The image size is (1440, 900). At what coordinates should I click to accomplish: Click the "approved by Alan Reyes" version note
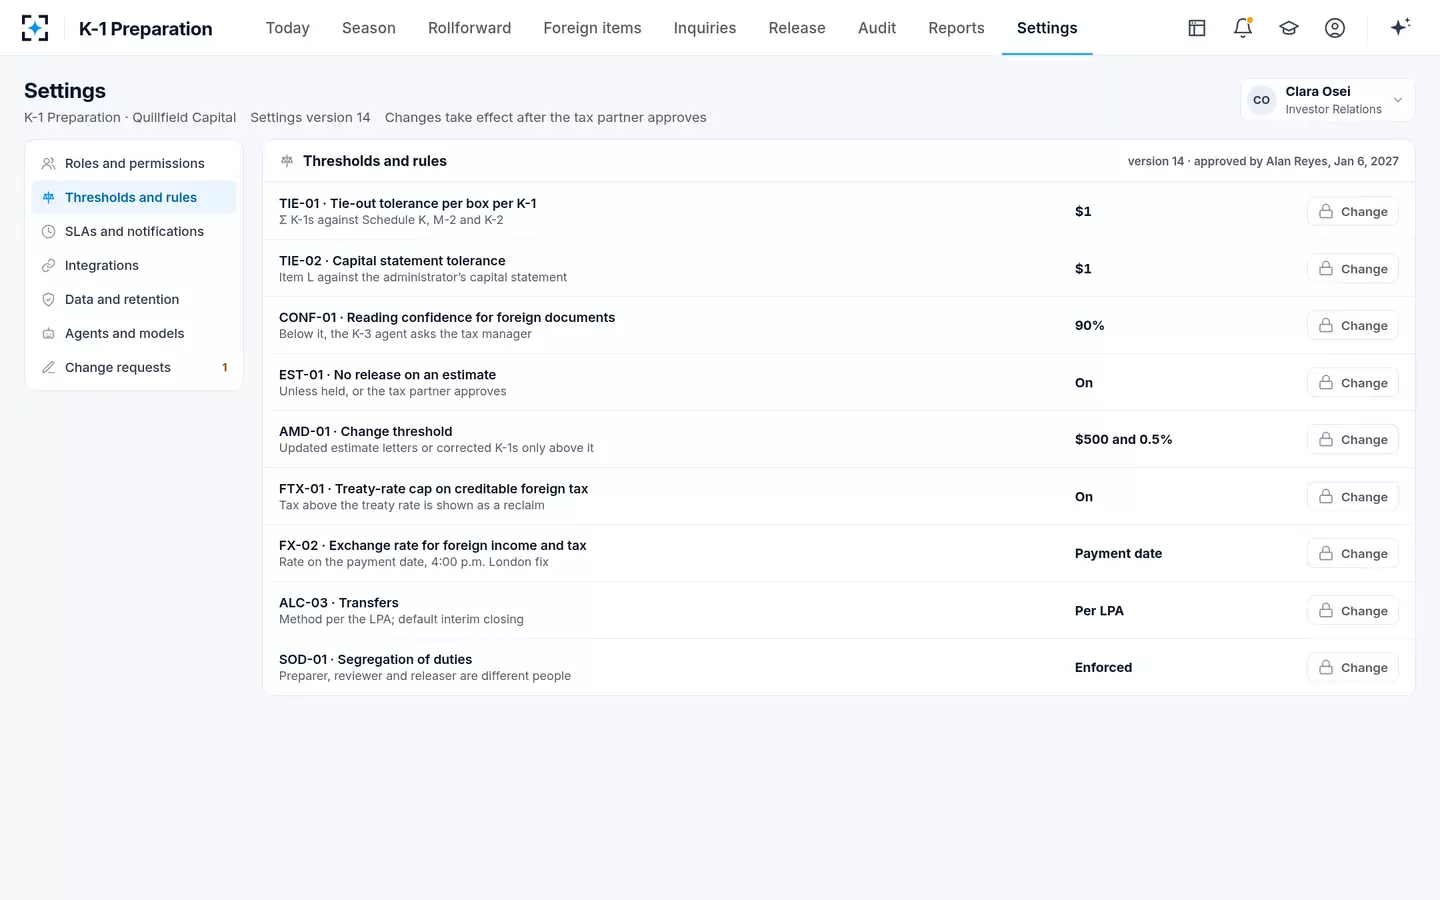[1263, 161]
